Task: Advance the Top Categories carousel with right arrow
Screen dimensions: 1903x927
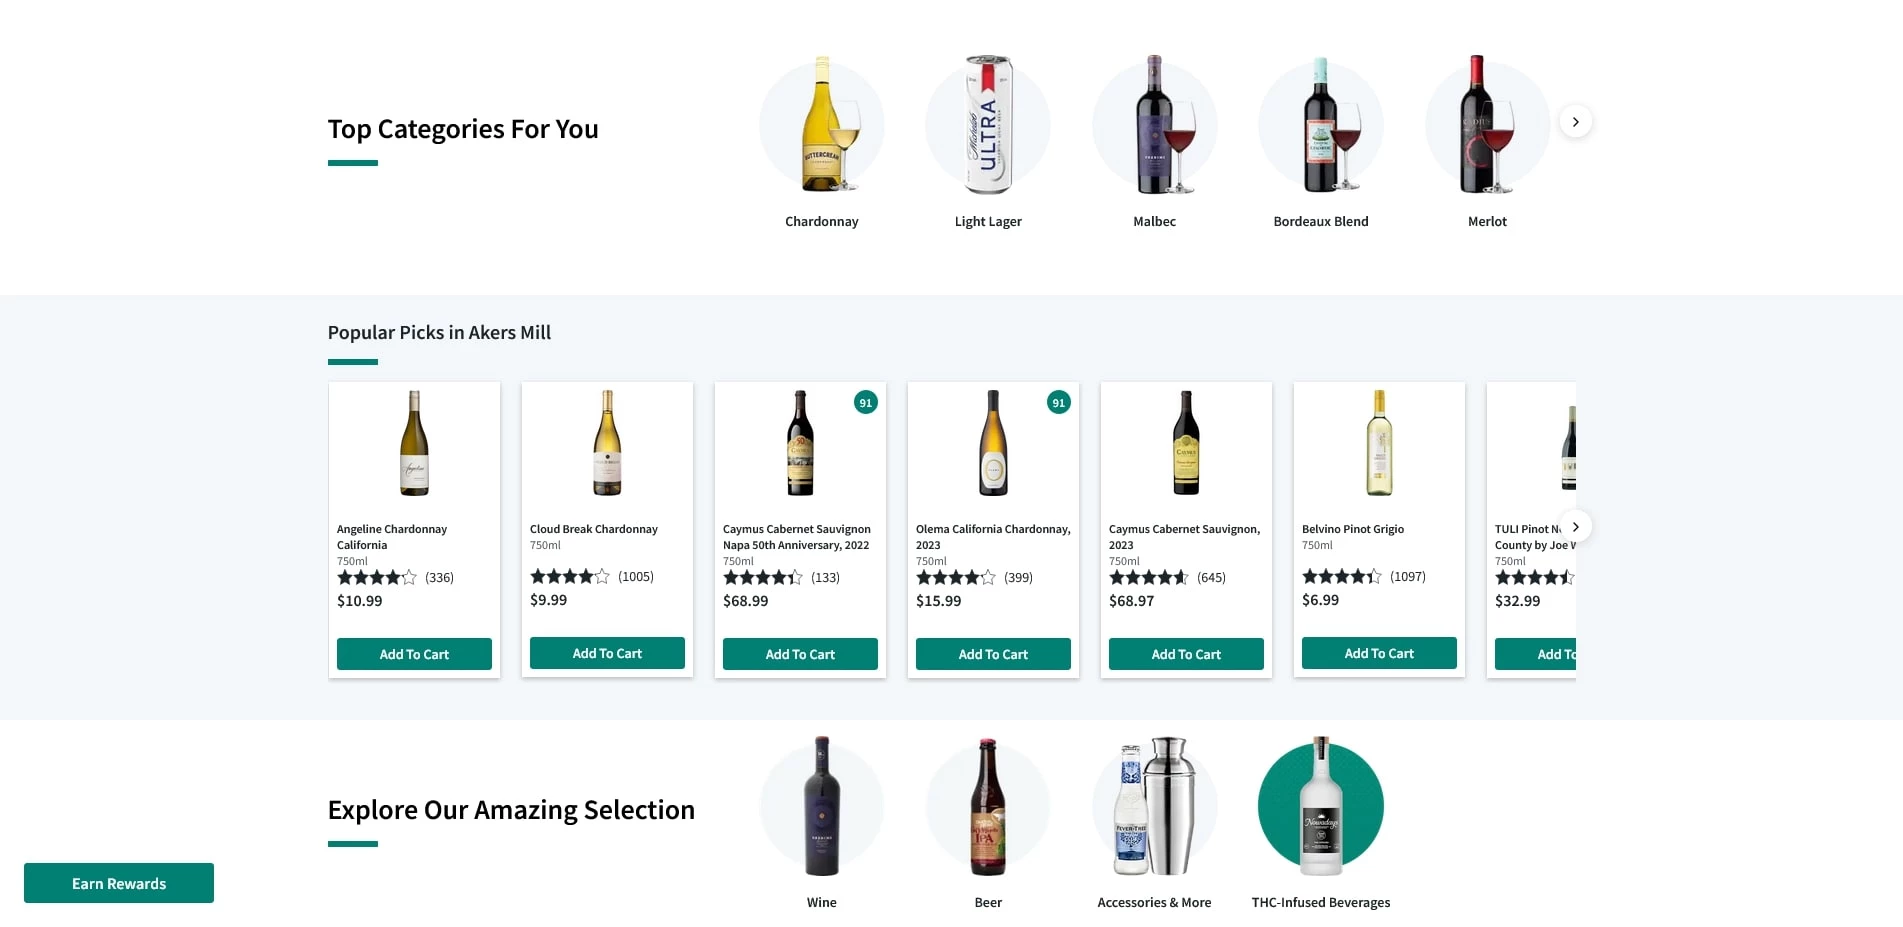Action: point(1575,121)
